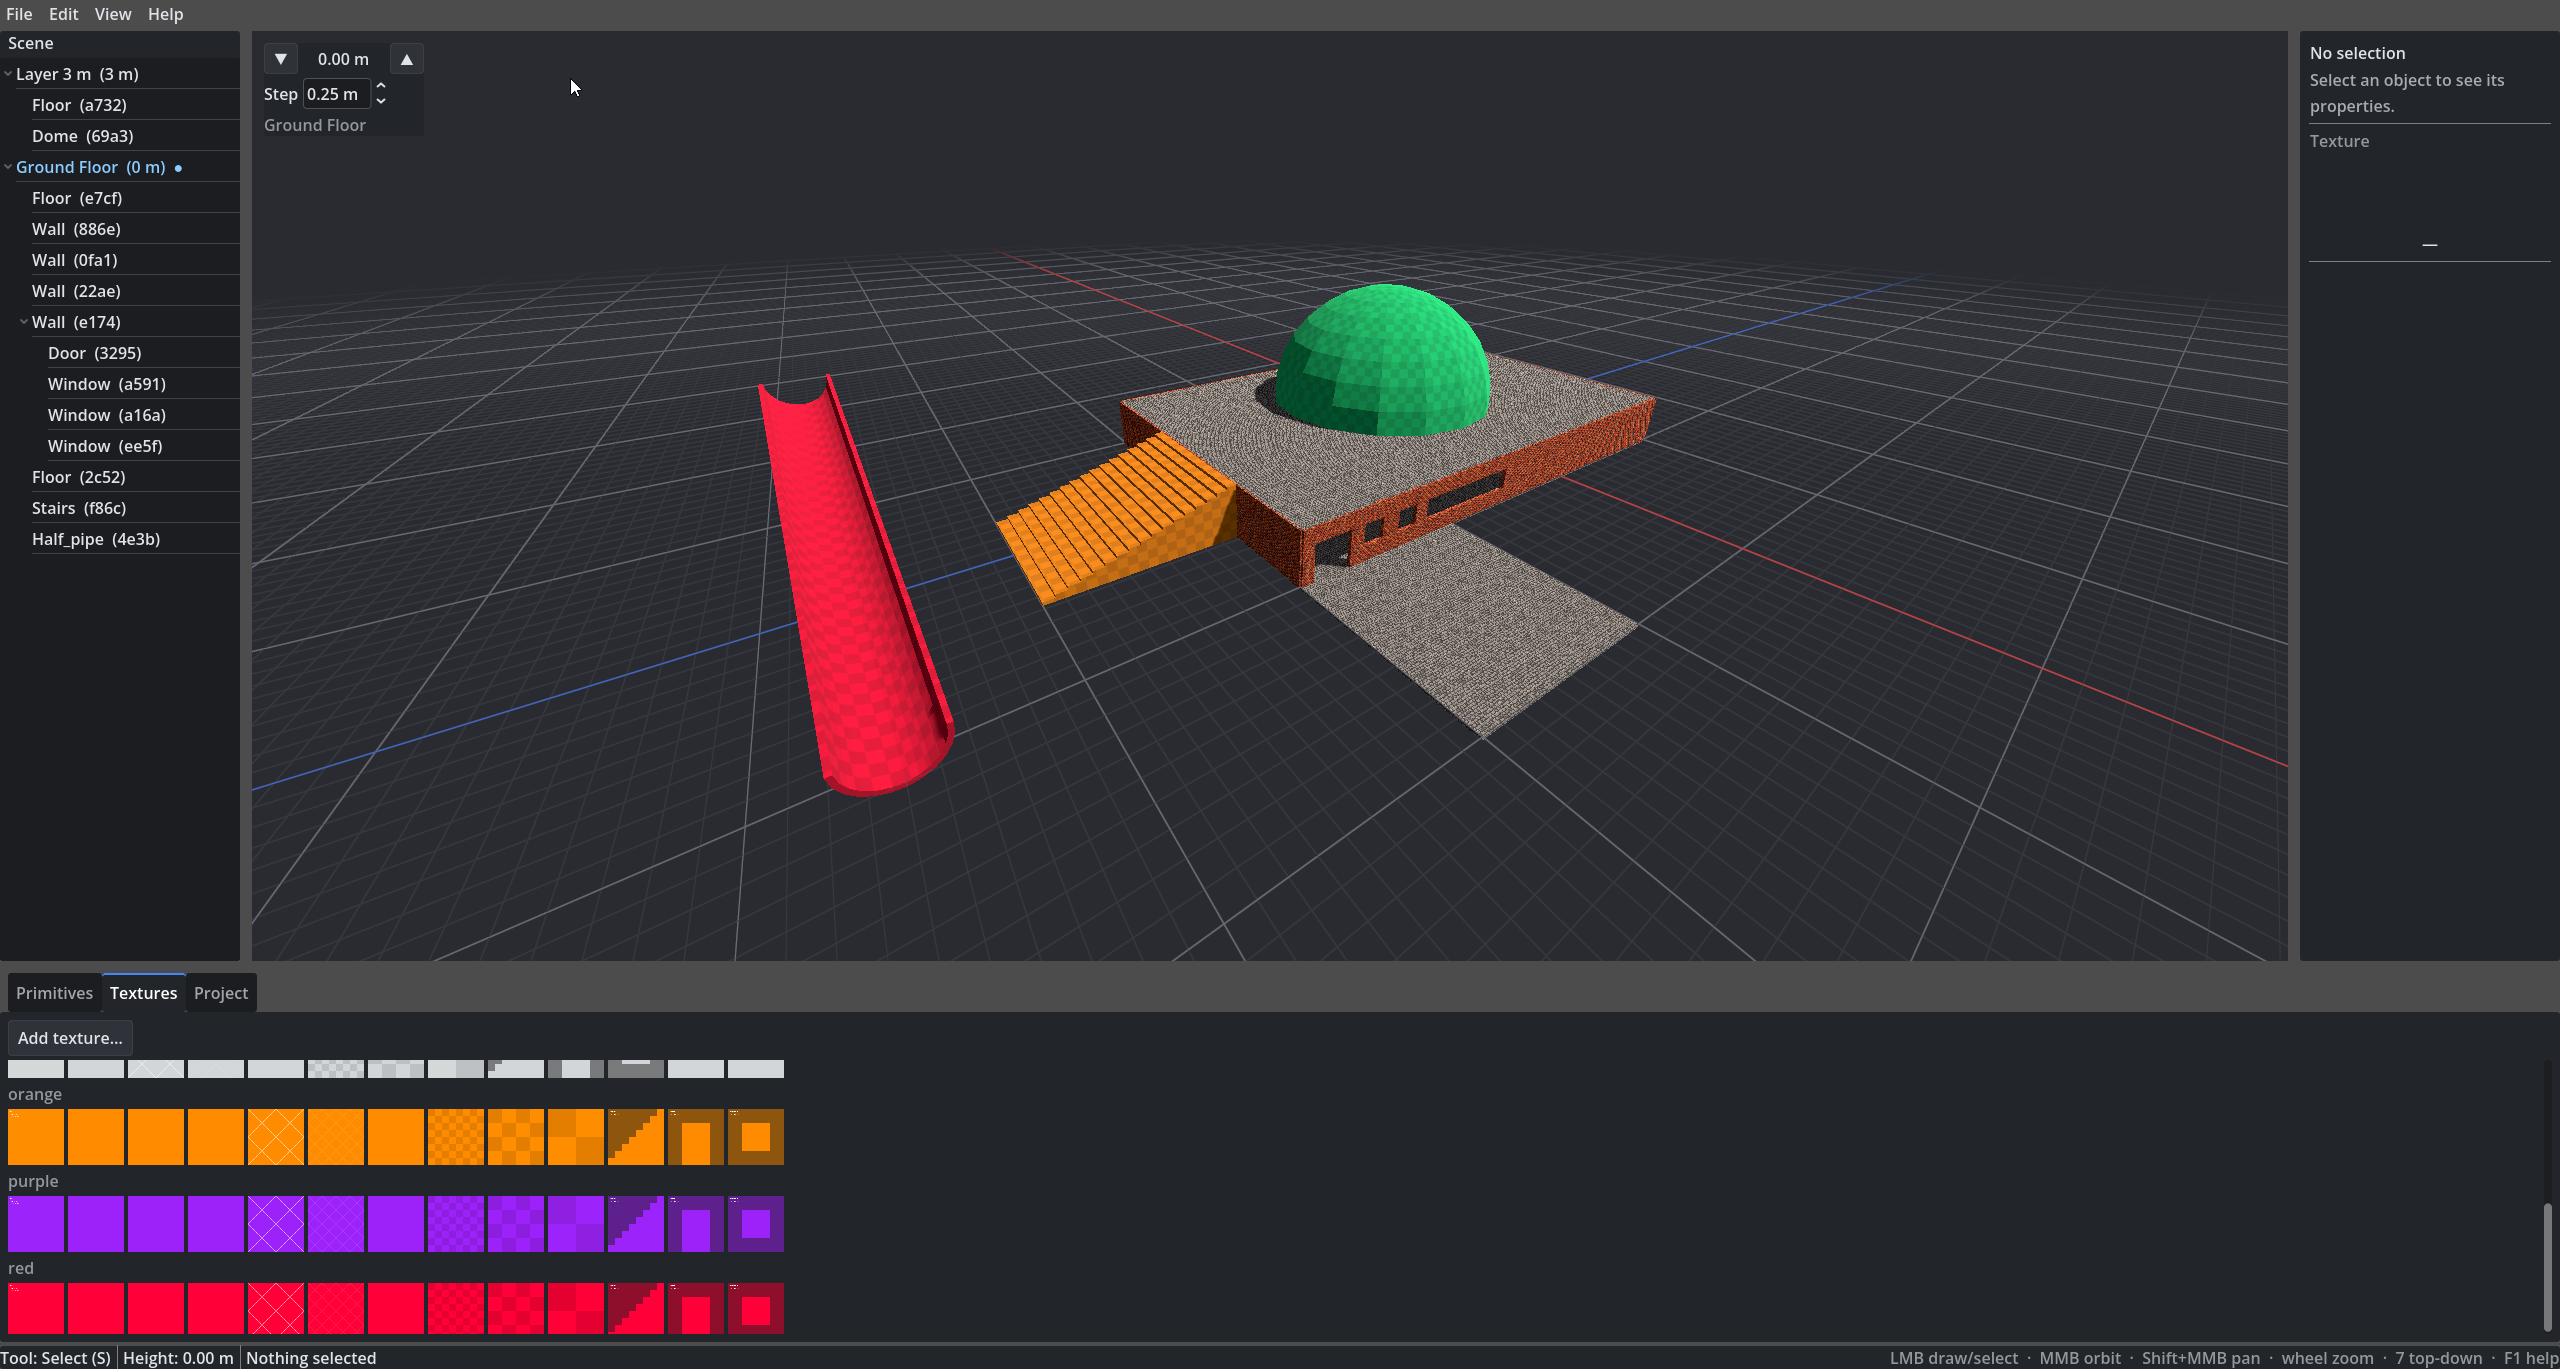Screen dimensions: 2560x1369
Task: Increase the Step value with the spinner up arrow
Action: click(x=381, y=86)
